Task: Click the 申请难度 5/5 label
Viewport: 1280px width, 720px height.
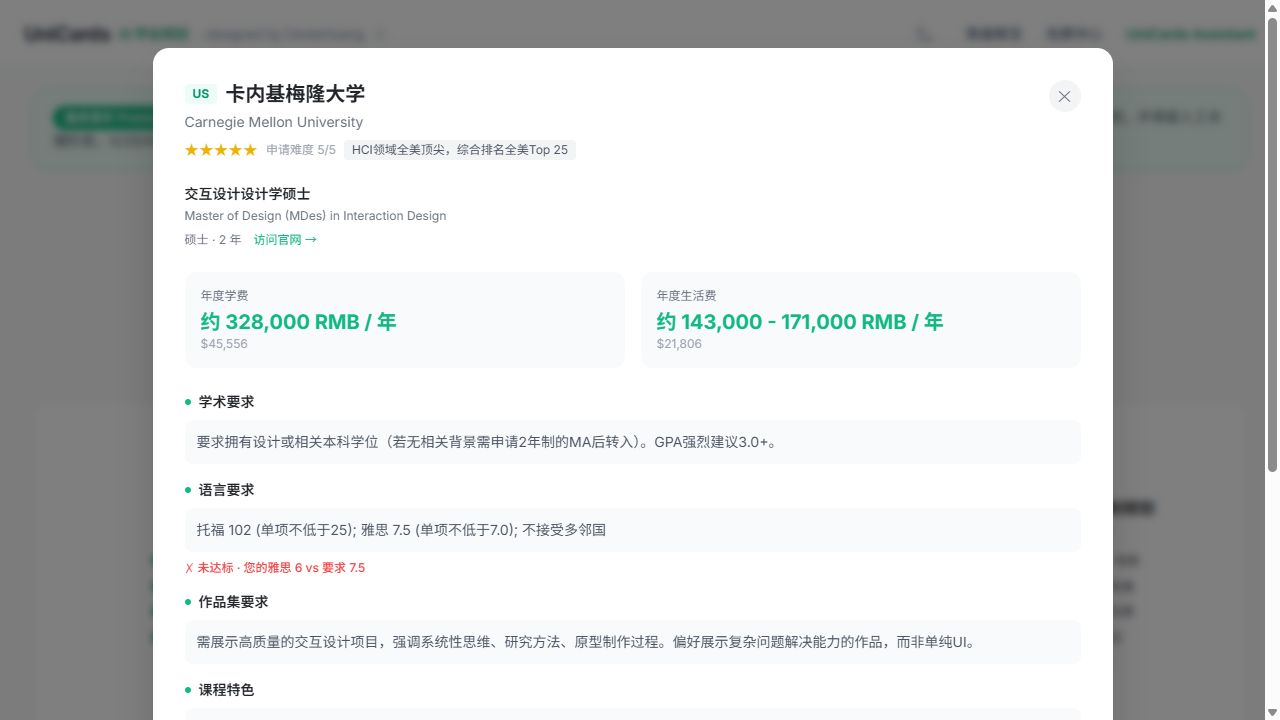Action: pos(301,150)
